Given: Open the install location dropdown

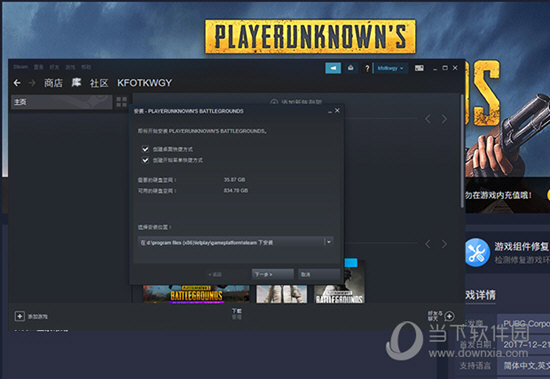Looking at the screenshot, I should pyautogui.click(x=329, y=242).
